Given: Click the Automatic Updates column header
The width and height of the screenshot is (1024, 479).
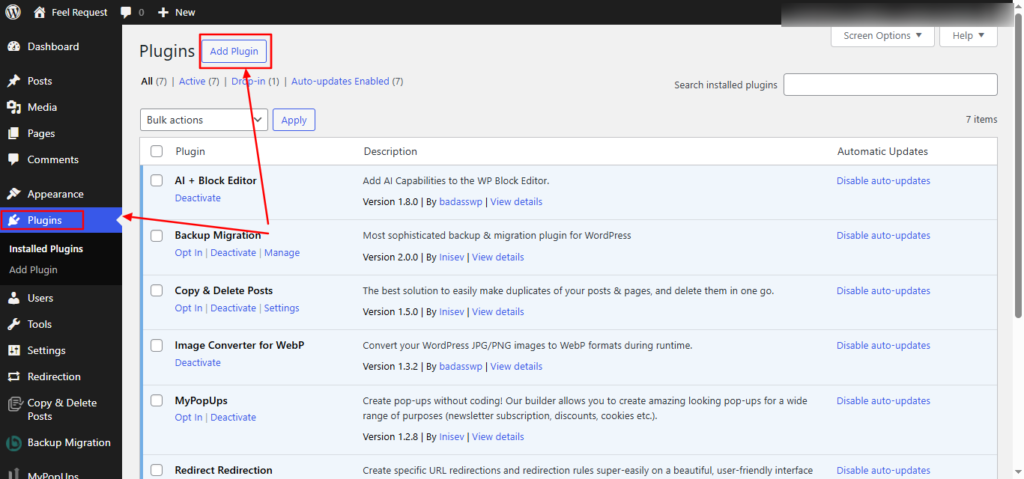Looking at the screenshot, I should click(882, 152).
